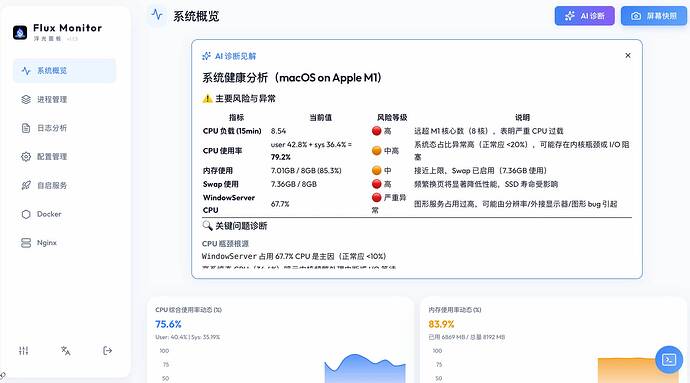Click the value 8.54
Screen dimensions: 690x383
pos(279,131)
